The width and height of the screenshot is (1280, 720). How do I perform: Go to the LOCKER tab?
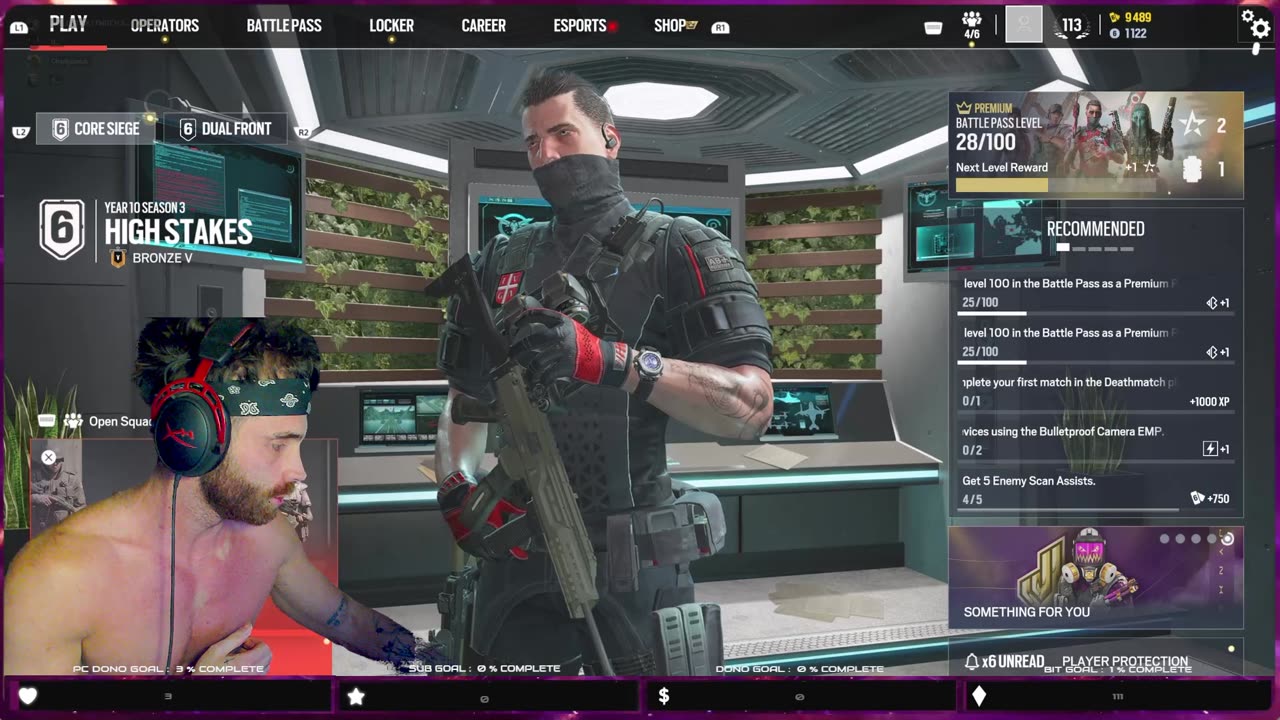point(391,26)
